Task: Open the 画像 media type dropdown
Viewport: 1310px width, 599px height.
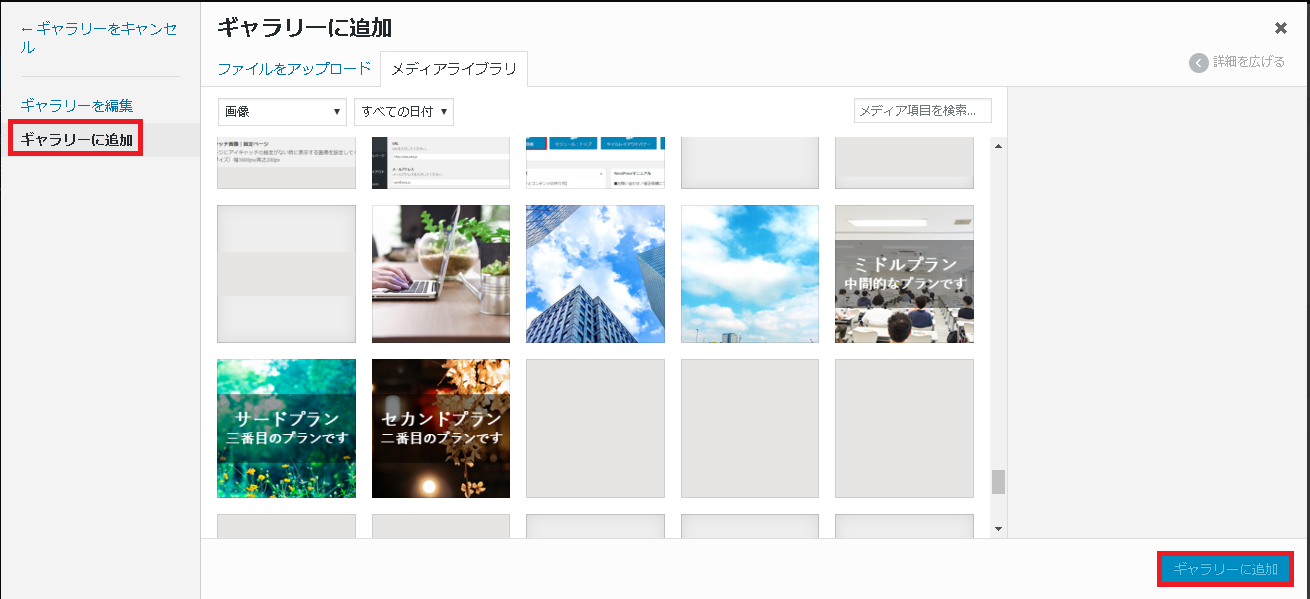Action: (282, 111)
